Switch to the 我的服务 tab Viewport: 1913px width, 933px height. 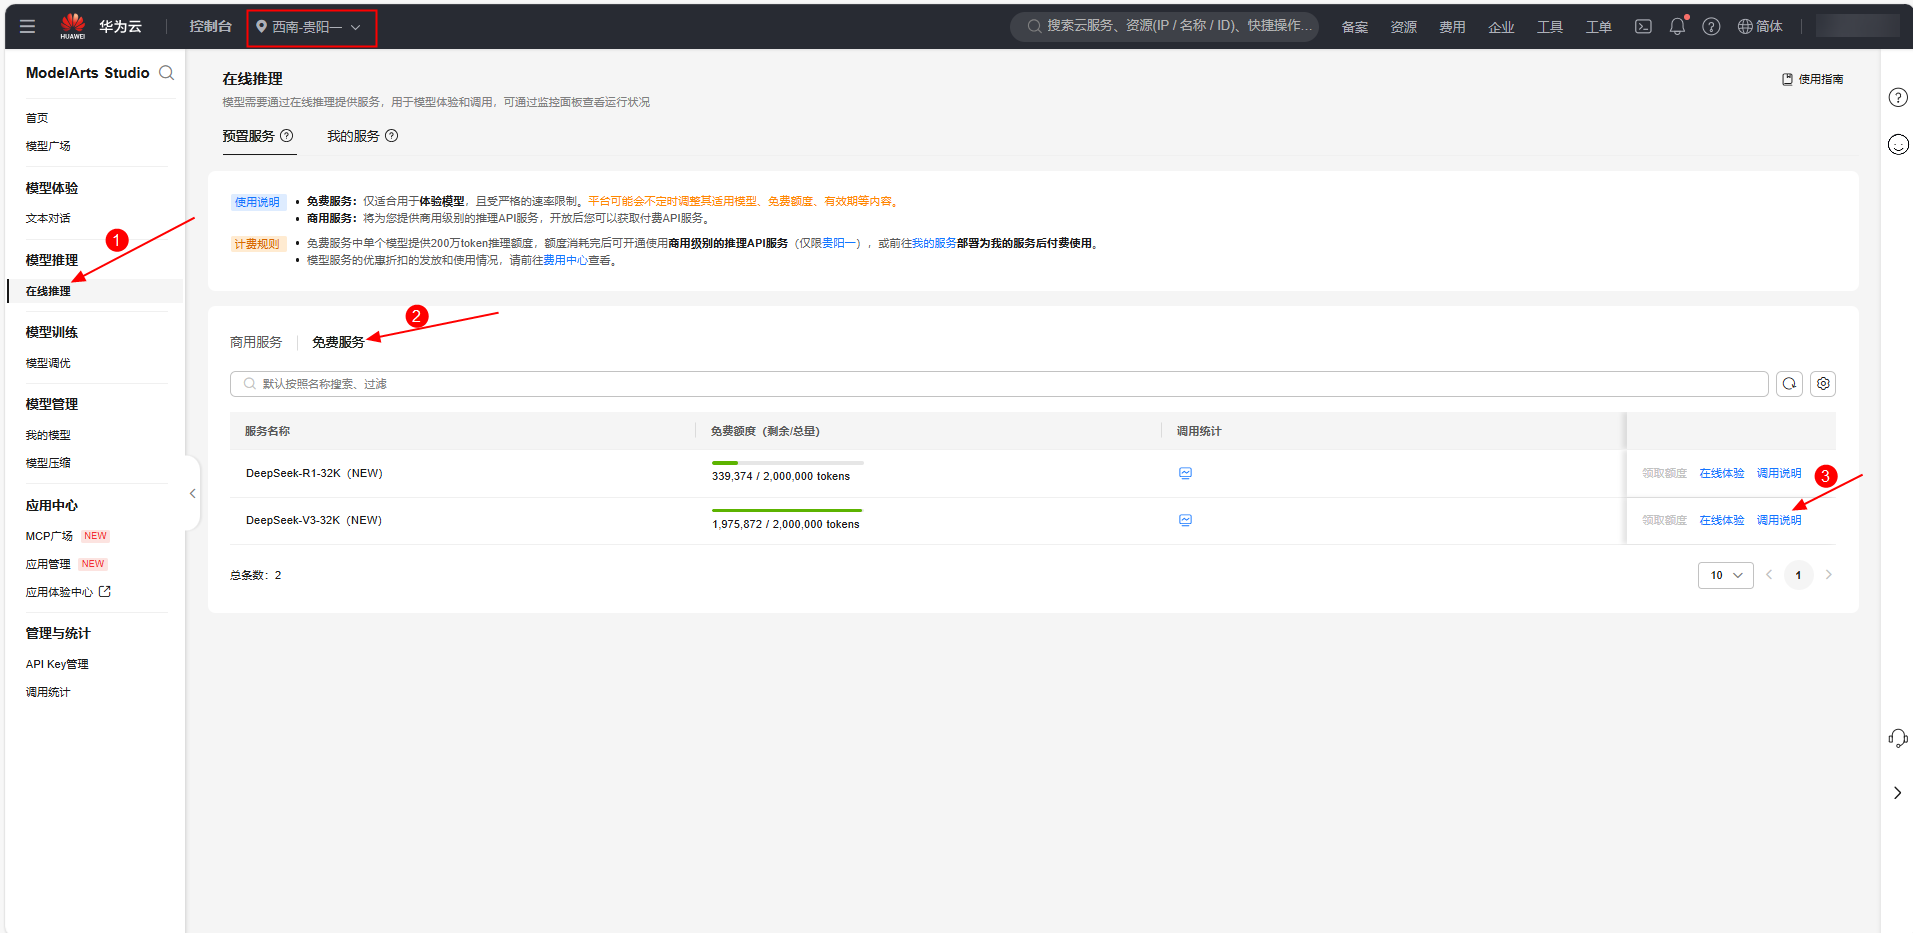[353, 136]
